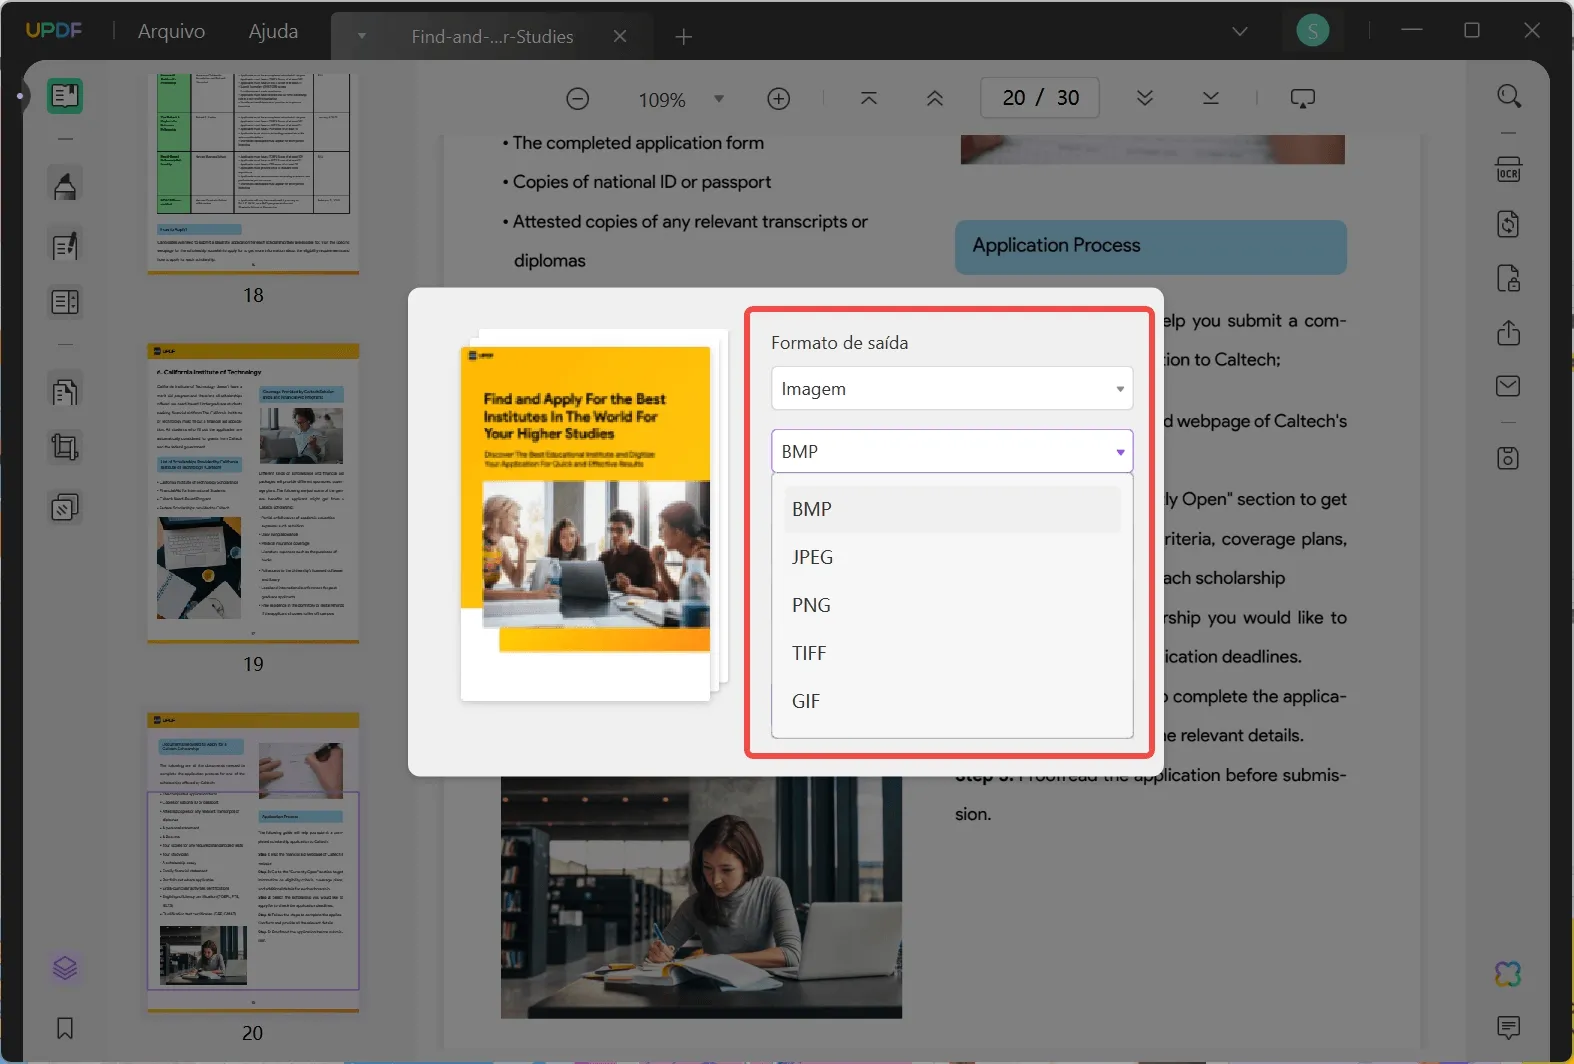Switch to the Find-and-...r-Studies tab
The height and width of the screenshot is (1064, 1574).
[x=492, y=37]
